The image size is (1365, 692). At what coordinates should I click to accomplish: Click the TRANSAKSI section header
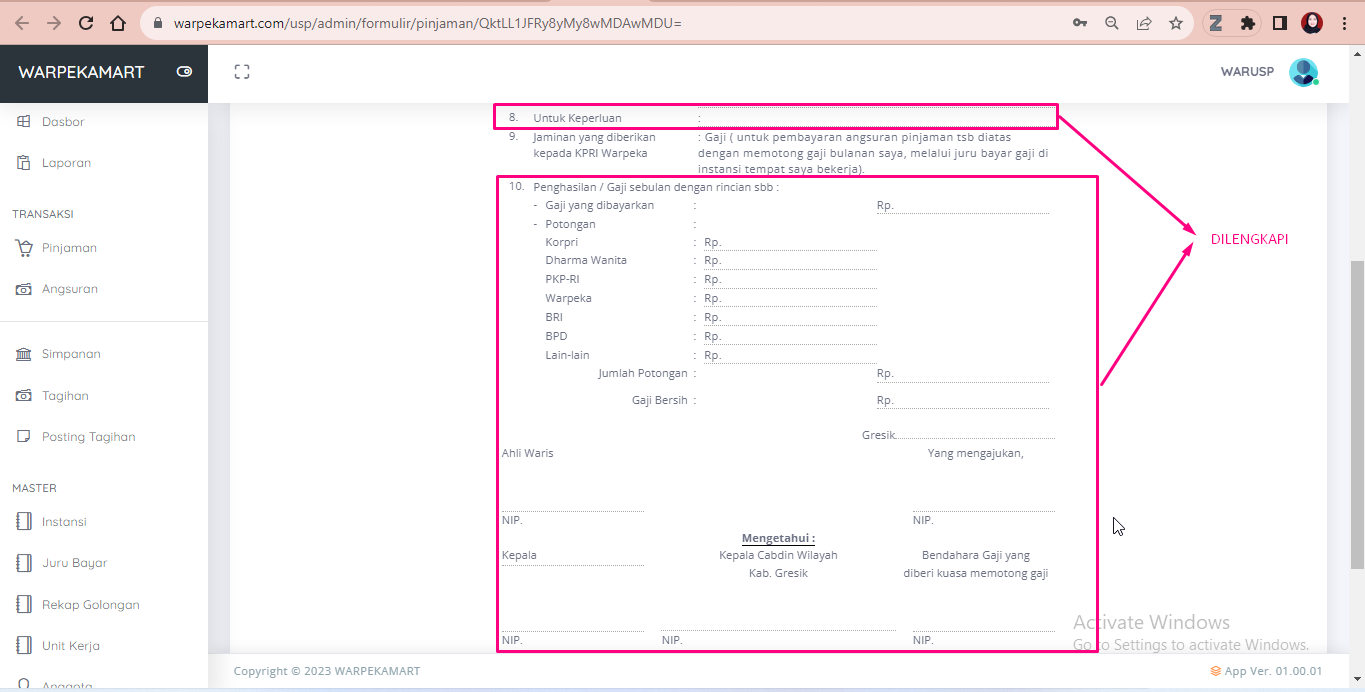click(43, 214)
